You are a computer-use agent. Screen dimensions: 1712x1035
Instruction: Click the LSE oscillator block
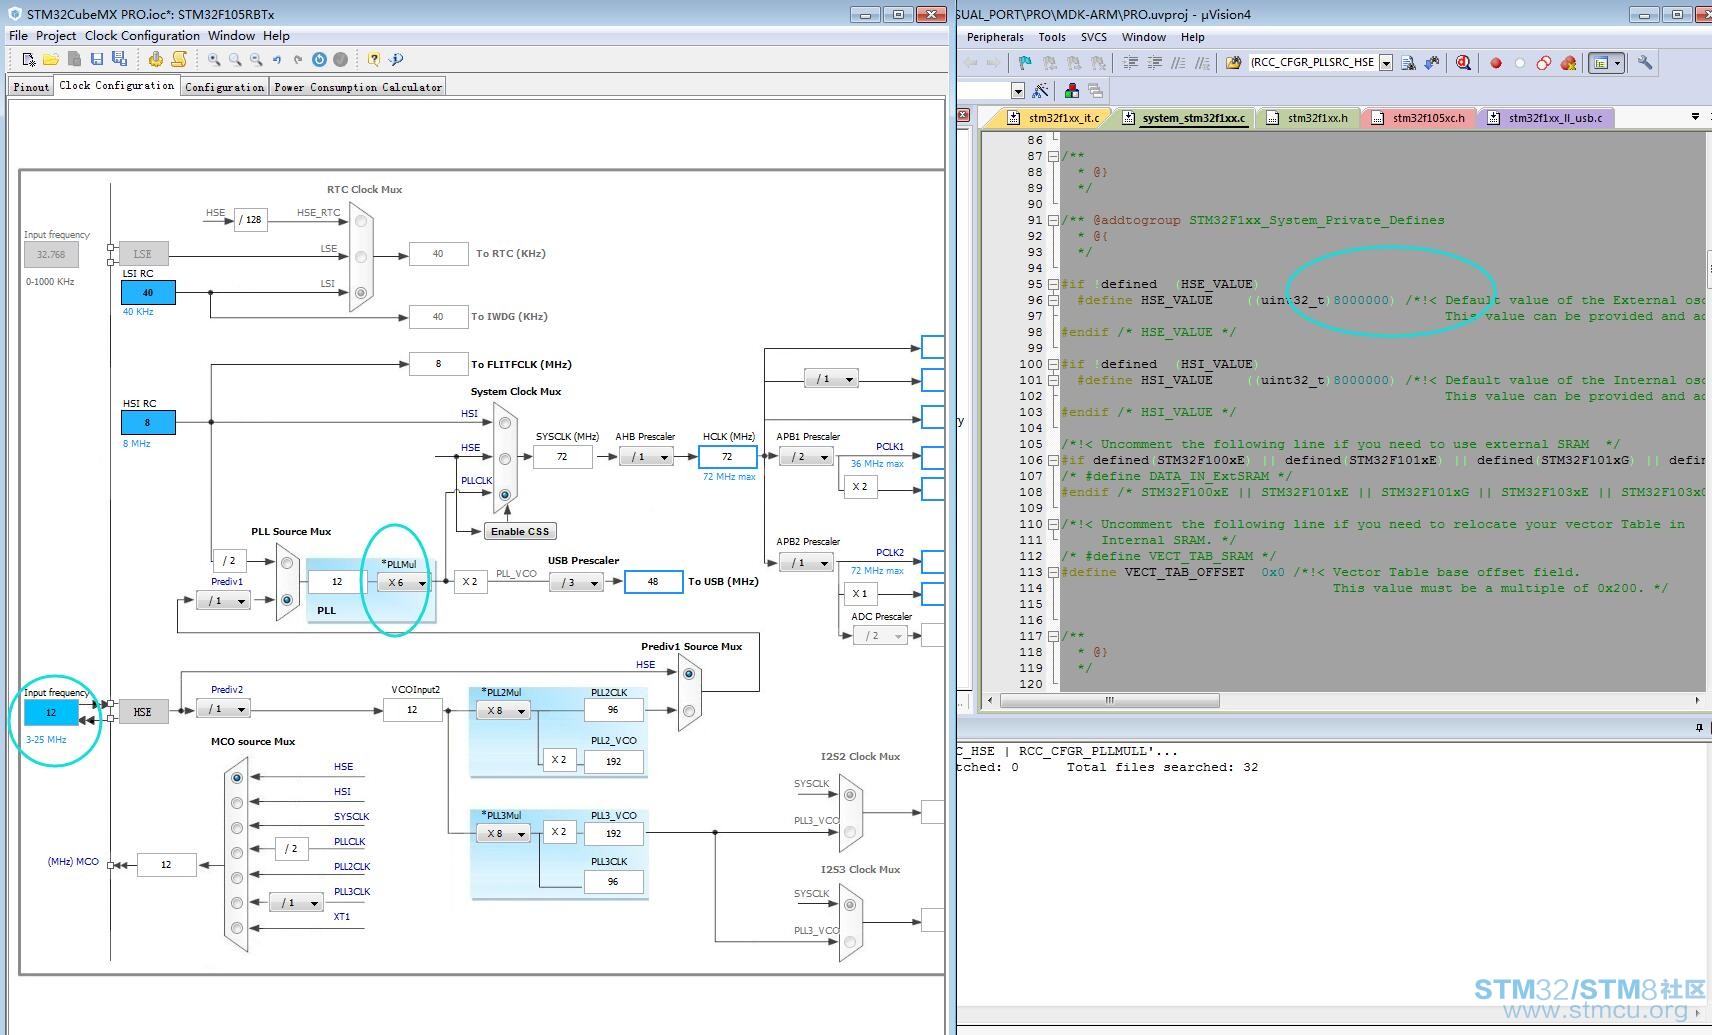coord(143,254)
